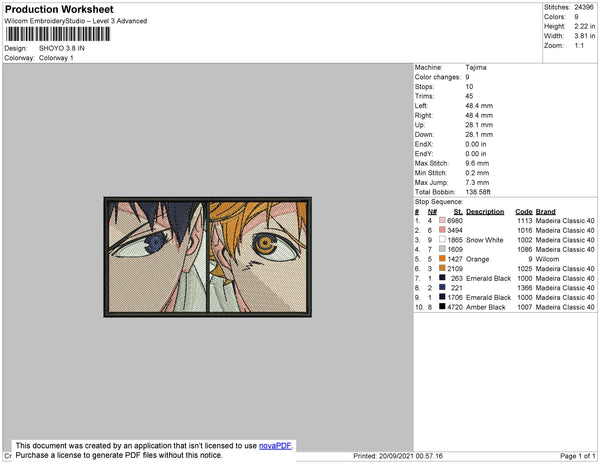Screen dimensions: 600x464
Task: Click the Description column header
Action: click(485, 212)
